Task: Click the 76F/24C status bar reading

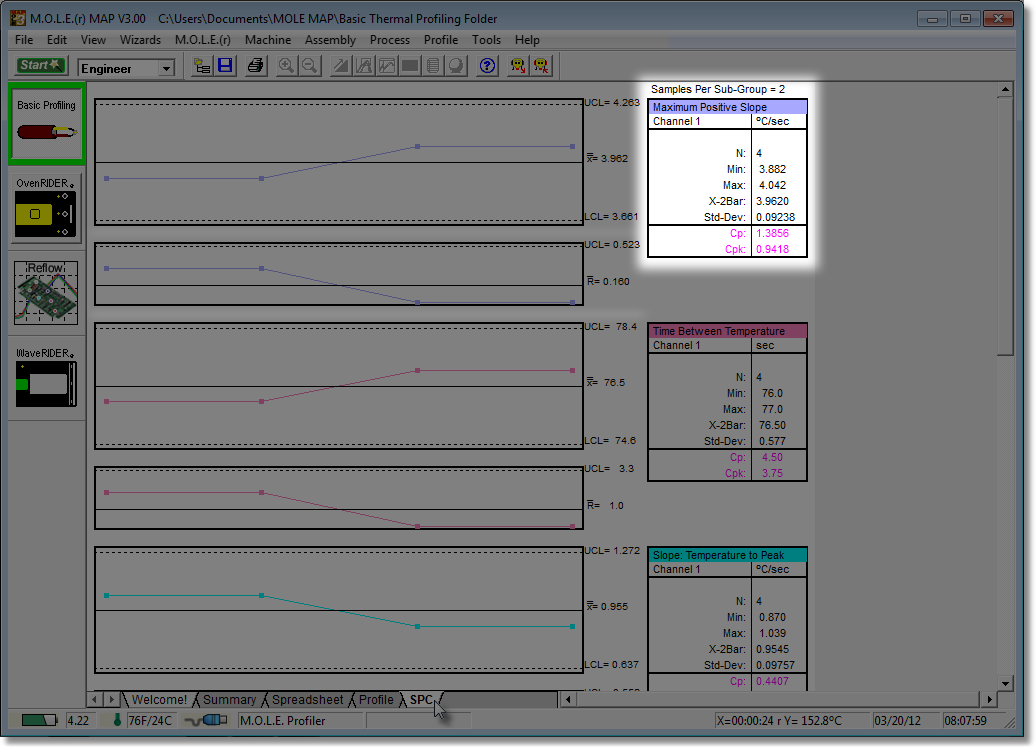Action: pos(150,721)
